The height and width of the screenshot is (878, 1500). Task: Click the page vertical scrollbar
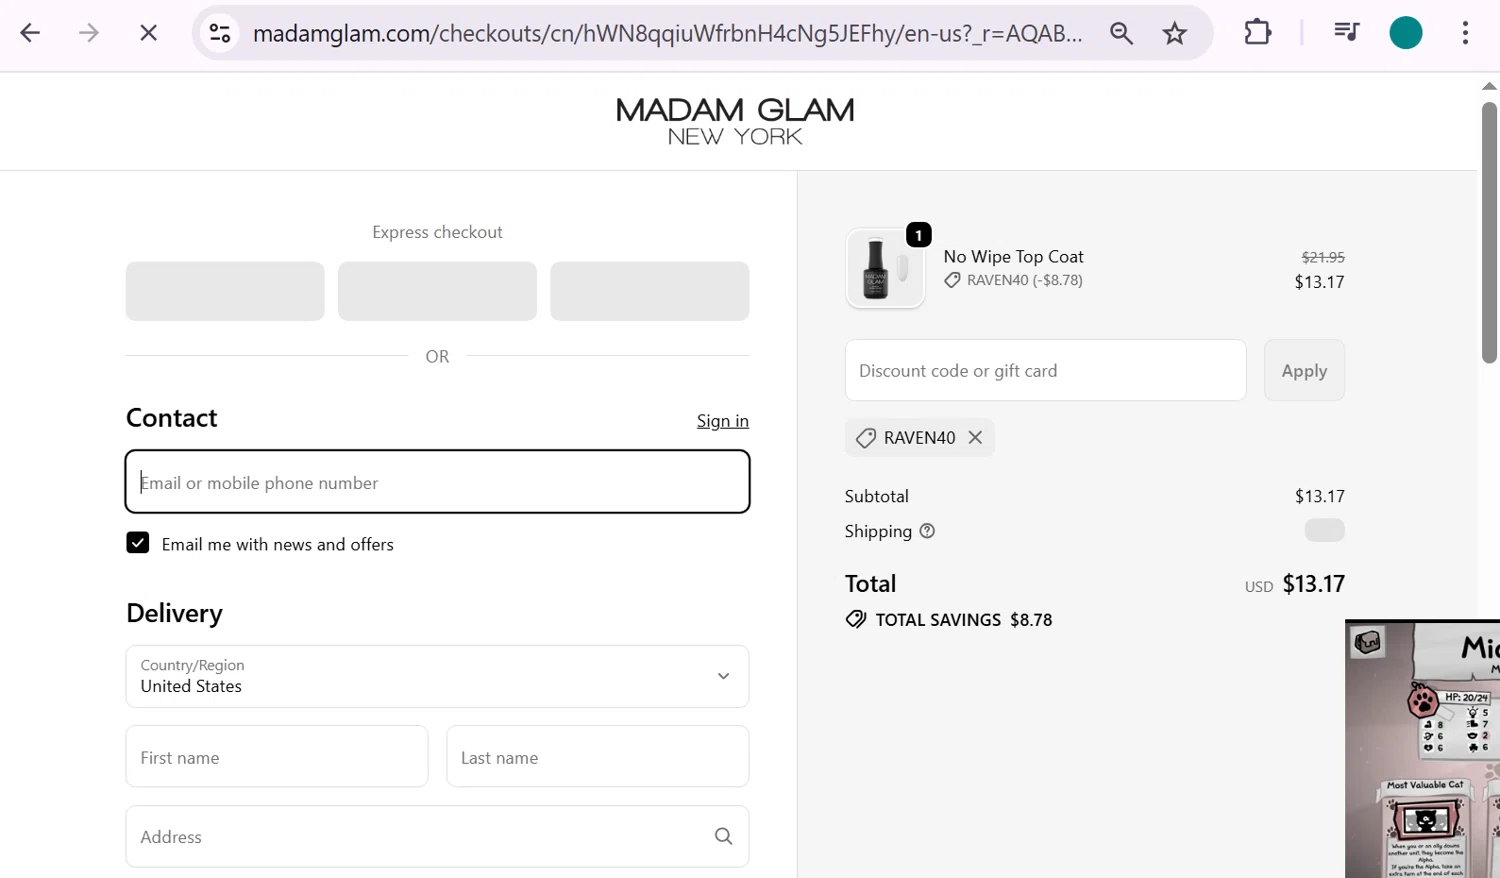(1489, 233)
